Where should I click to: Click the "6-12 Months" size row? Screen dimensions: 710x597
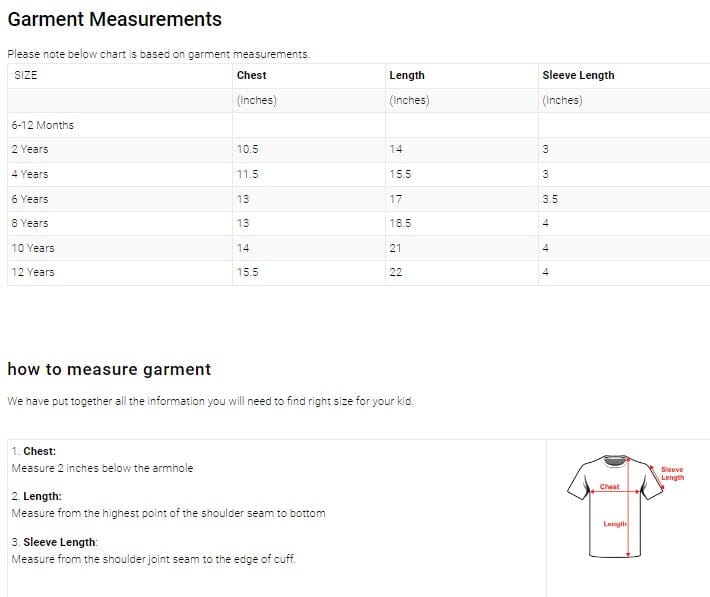click(x=43, y=125)
